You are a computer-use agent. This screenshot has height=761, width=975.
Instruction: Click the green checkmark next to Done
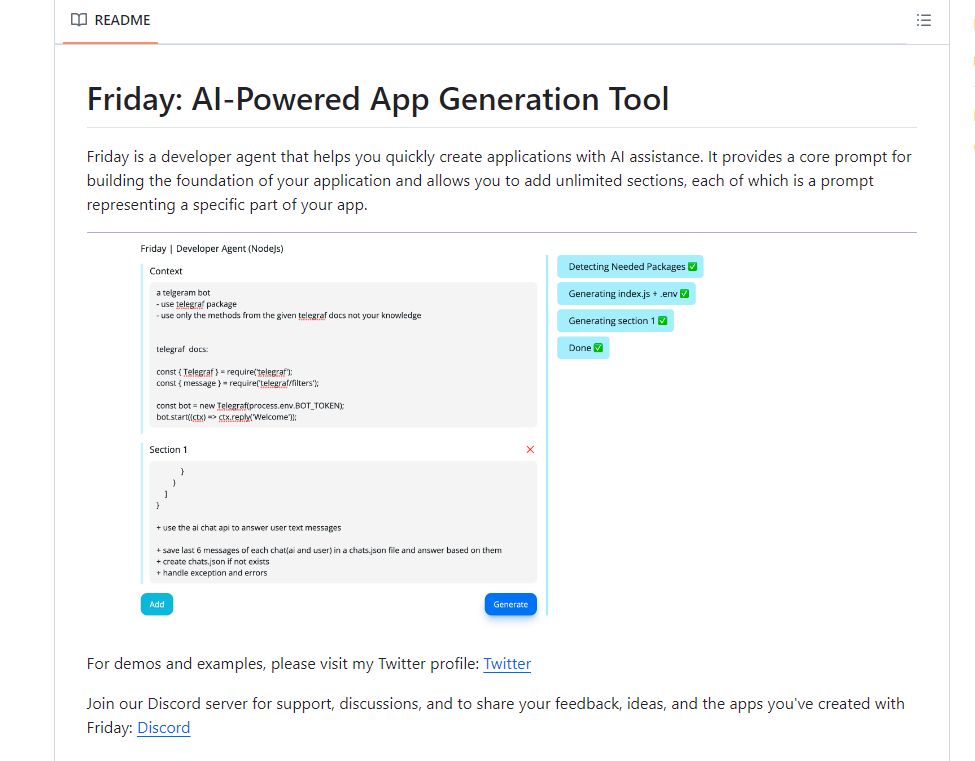click(598, 348)
